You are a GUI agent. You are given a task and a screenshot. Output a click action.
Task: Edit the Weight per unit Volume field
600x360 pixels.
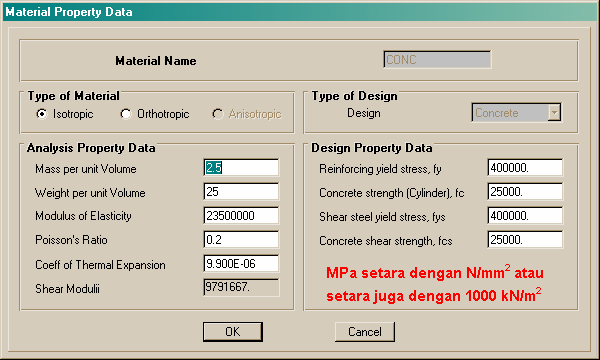point(241,192)
